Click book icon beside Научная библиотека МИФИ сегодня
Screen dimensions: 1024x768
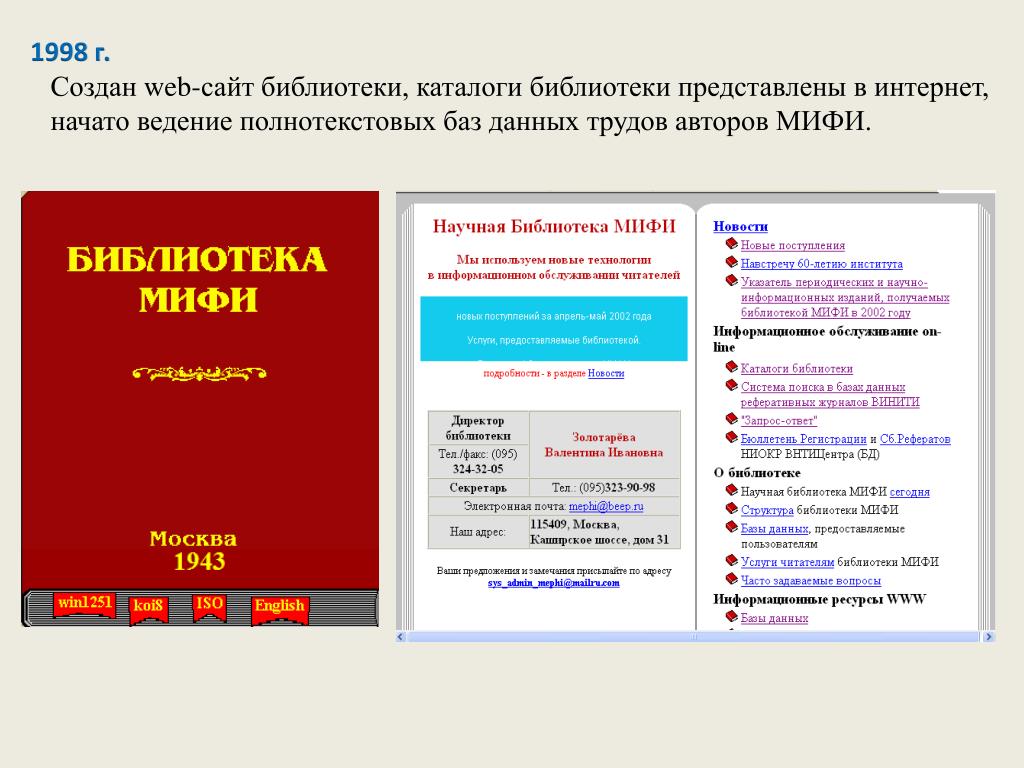coord(731,490)
